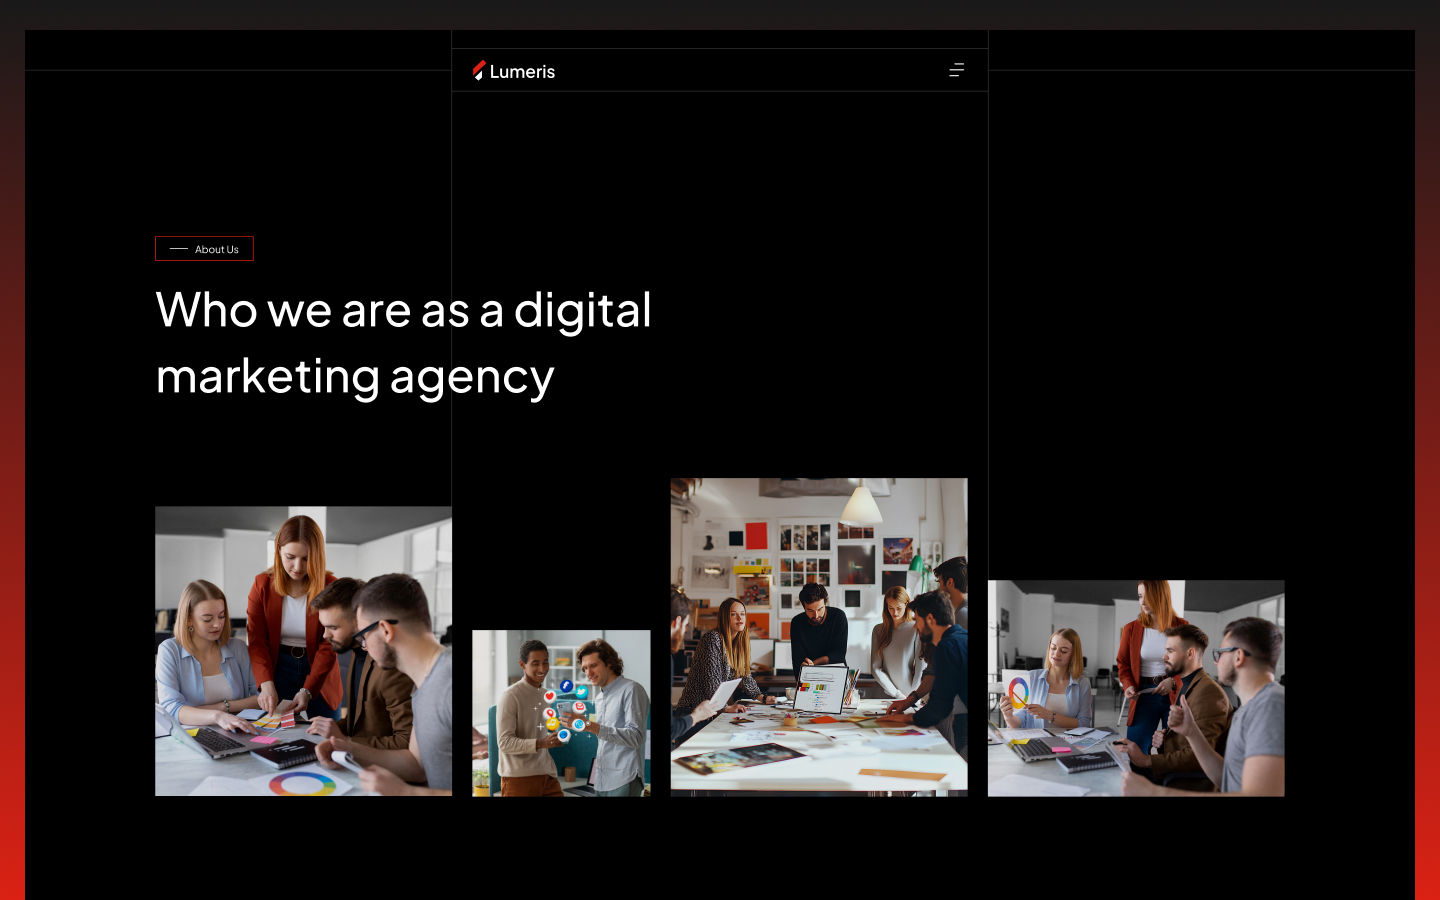Click the floating Facebook icon in photo
The image size is (1440, 900).
pyautogui.click(x=566, y=686)
